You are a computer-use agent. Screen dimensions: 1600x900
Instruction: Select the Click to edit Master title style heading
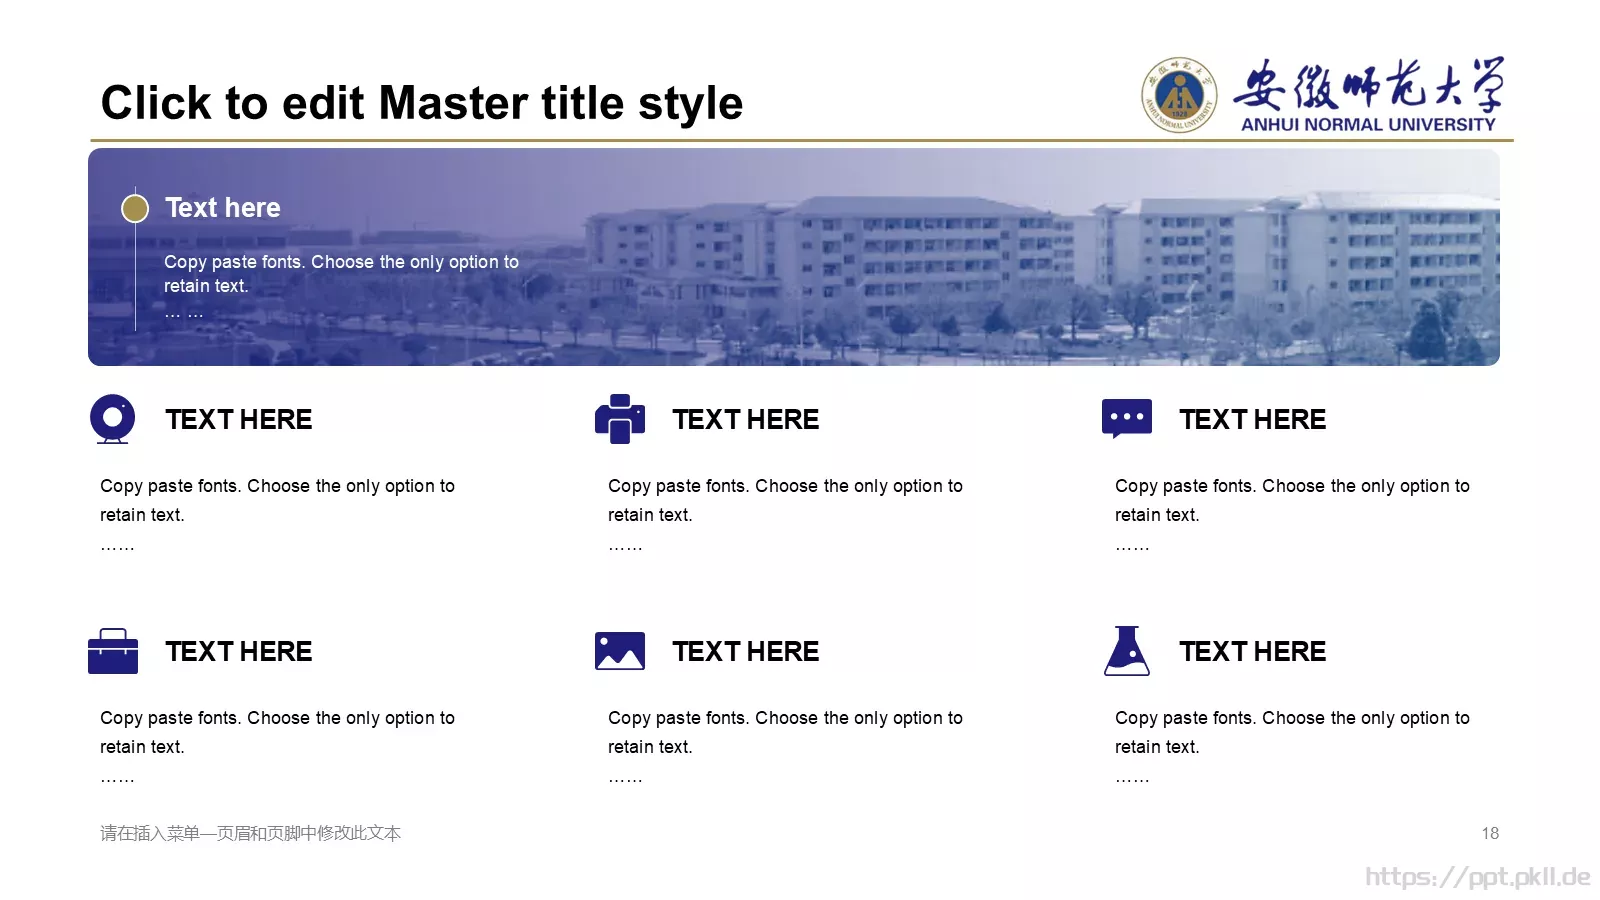pyautogui.click(x=422, y=103)
